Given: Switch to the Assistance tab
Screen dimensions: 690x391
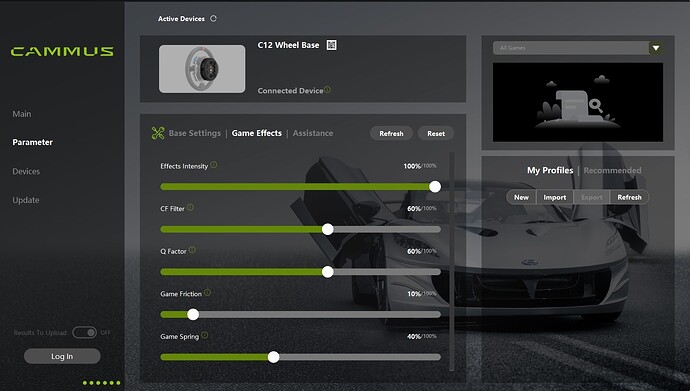Looking at the screenshot, I should coord(313,133).
